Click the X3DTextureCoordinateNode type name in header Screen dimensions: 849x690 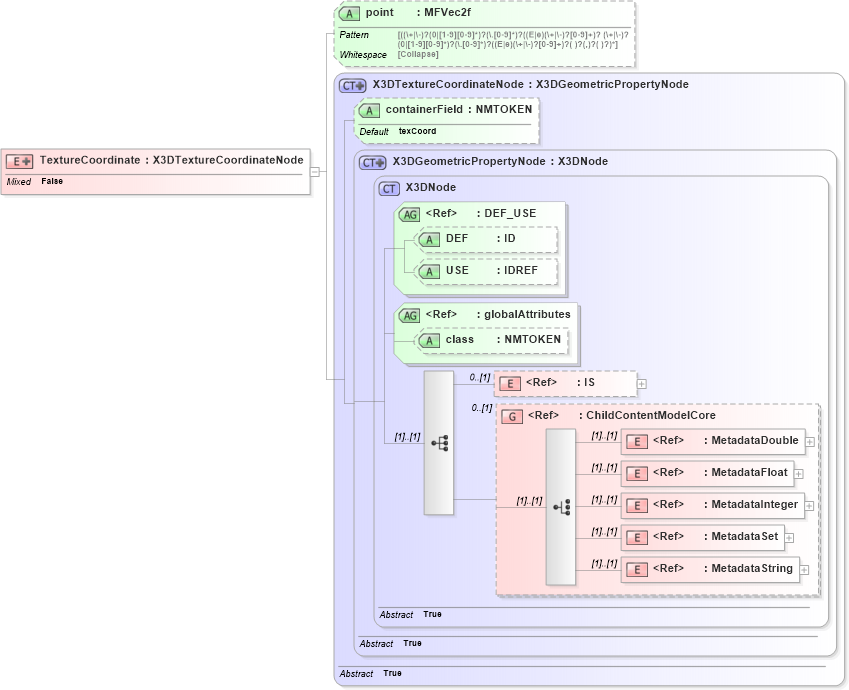click(x=448, y=84)
